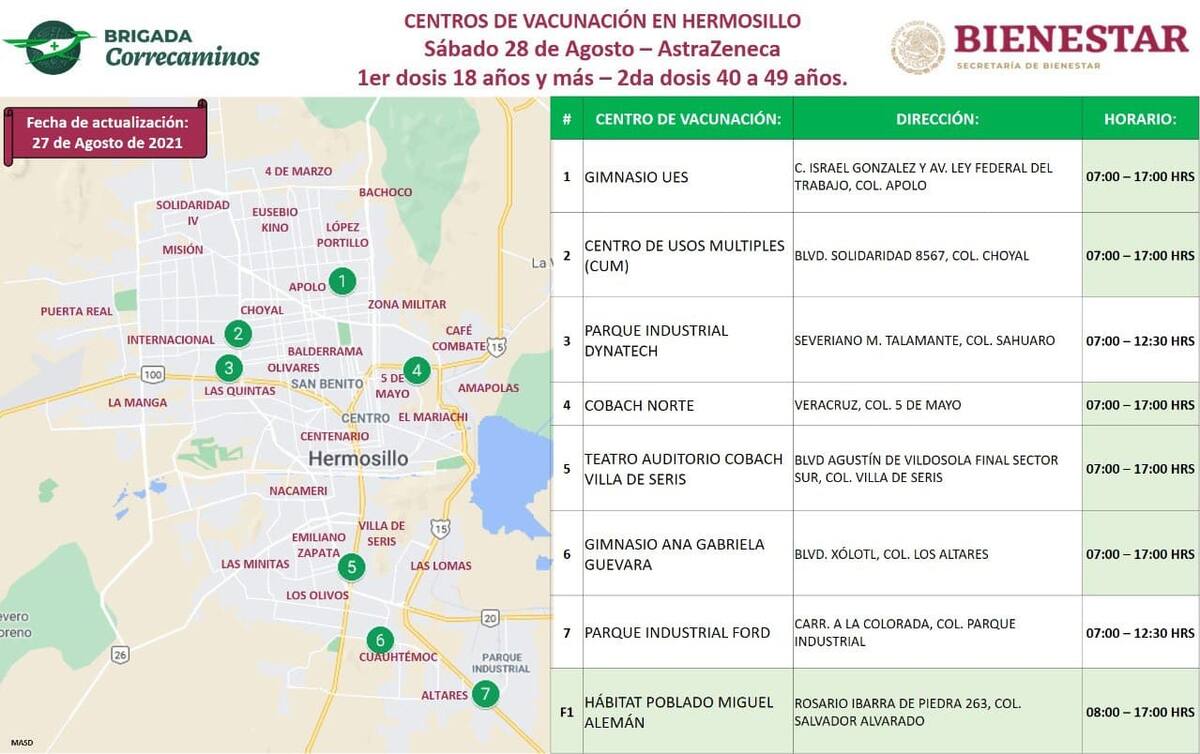Click the EL MARIACHI map label

(x=433, y=416)
